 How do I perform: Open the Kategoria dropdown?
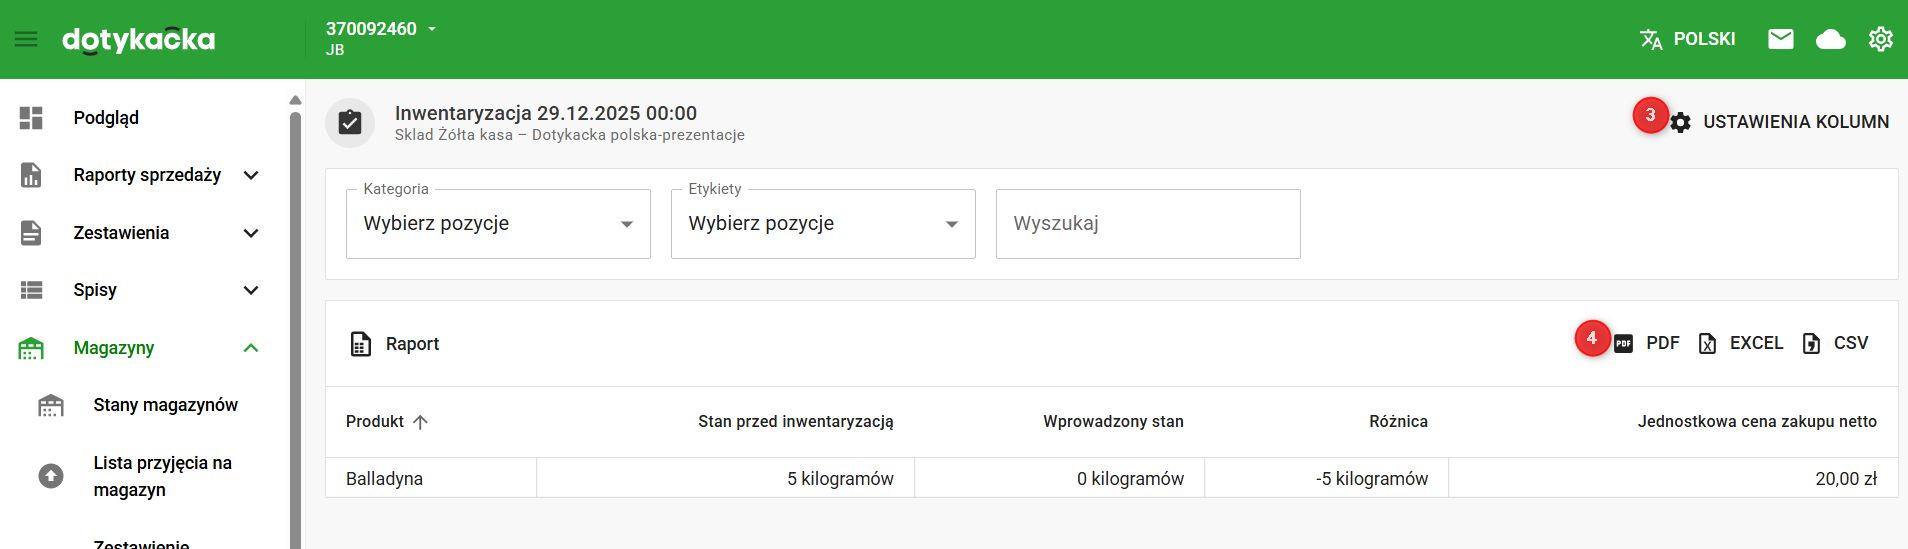[498, 224]
